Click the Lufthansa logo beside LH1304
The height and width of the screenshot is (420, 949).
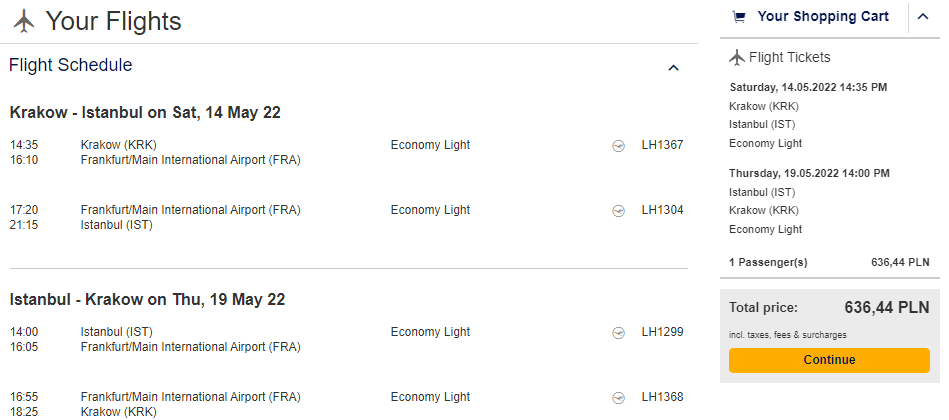(619, 210)
